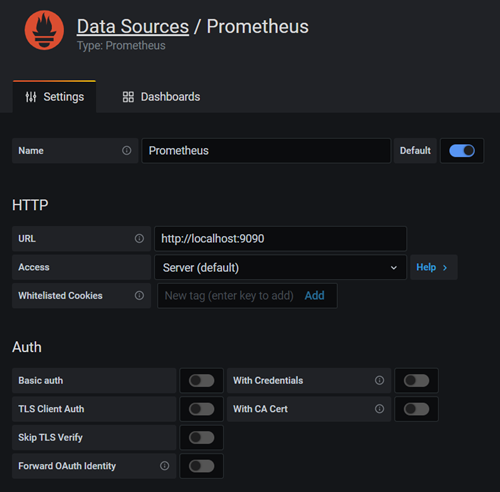500x492 pixels.
Task: Click the grid icon on Dashboards tab
Action: [x=128, y=97]
